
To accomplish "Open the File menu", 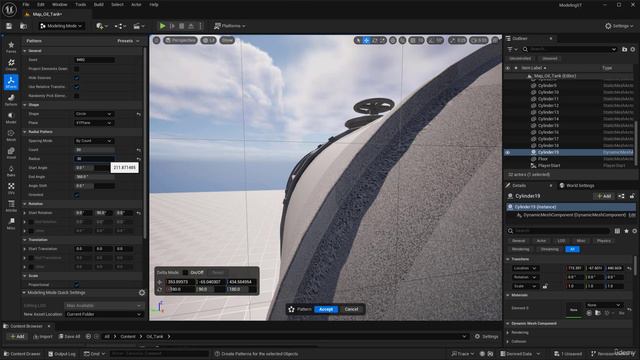I will (26, 4).
